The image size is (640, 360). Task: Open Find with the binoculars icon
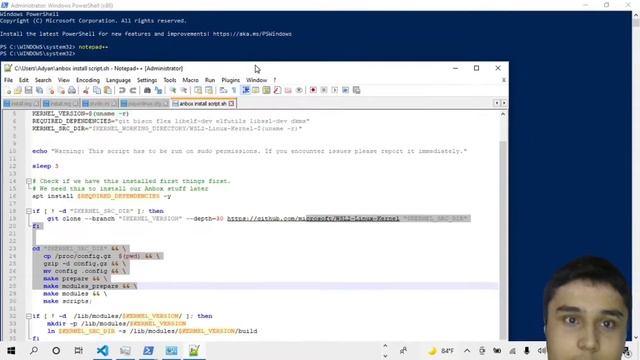(x=147, y=90)
